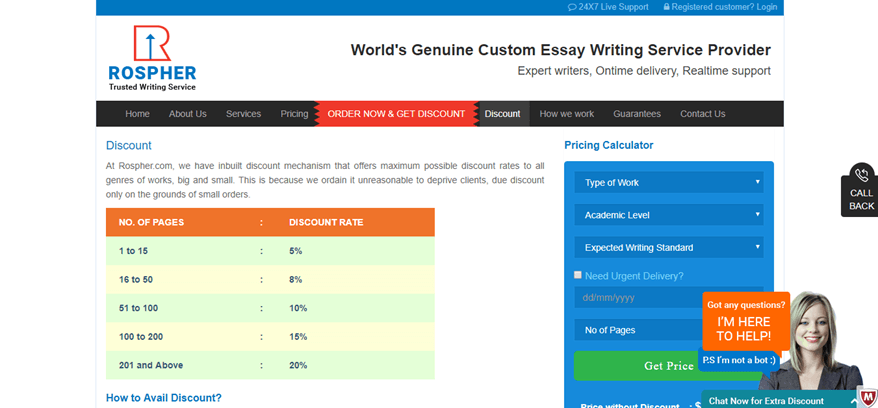Click ORDER NOW & GET DISCOUNT banner

[396, 114]
